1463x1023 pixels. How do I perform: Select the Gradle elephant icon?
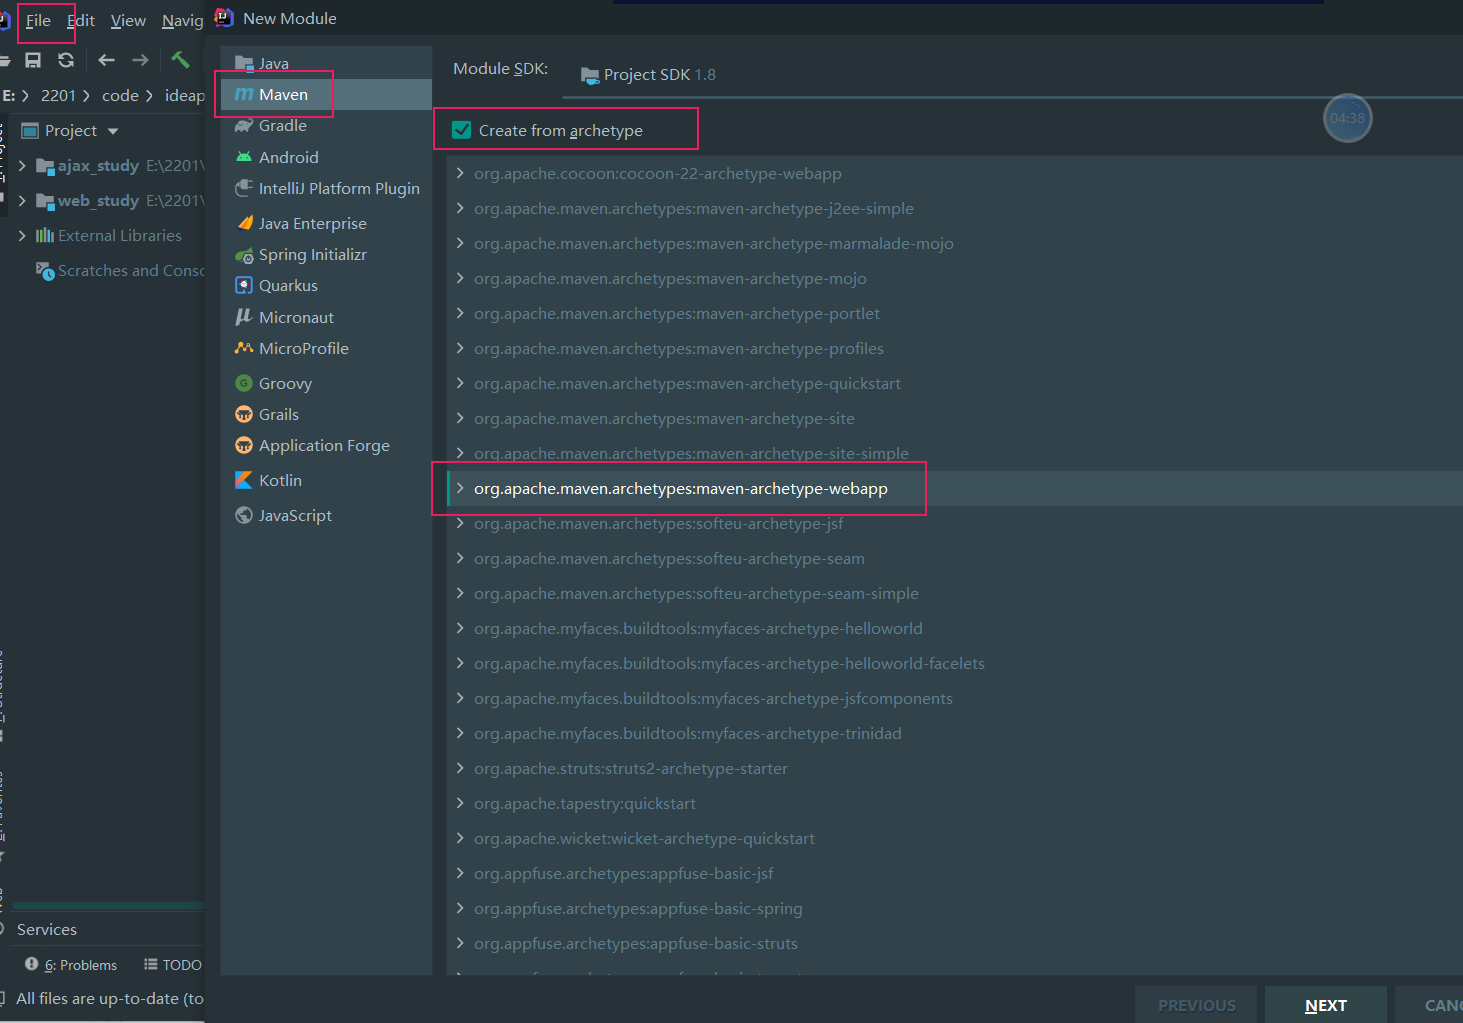pos(244,125)
